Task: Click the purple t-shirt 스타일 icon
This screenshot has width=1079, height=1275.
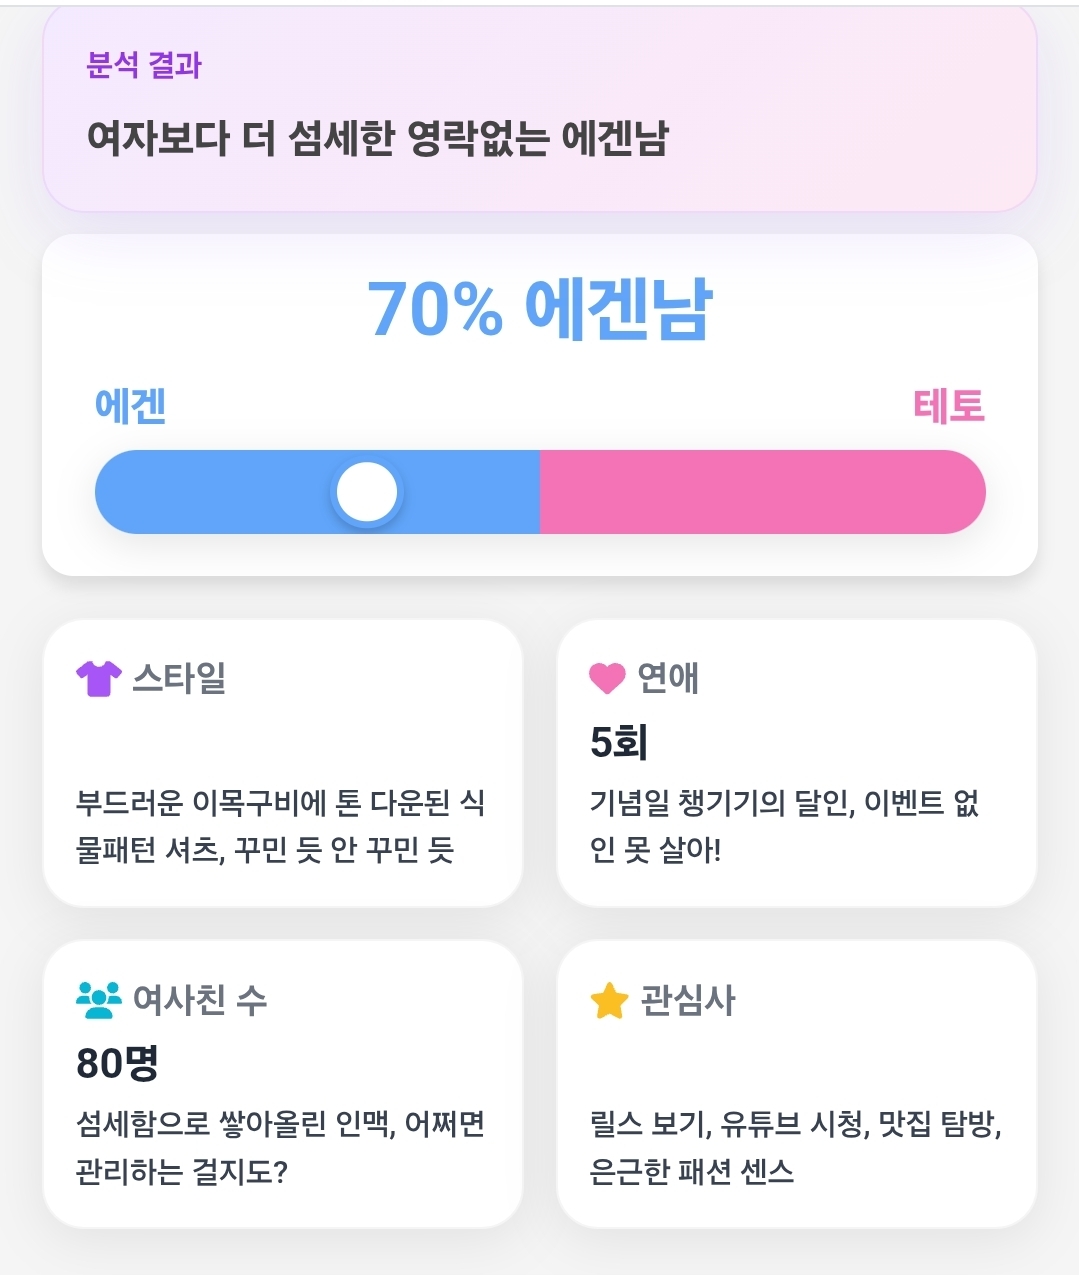Action: point(99,678)
